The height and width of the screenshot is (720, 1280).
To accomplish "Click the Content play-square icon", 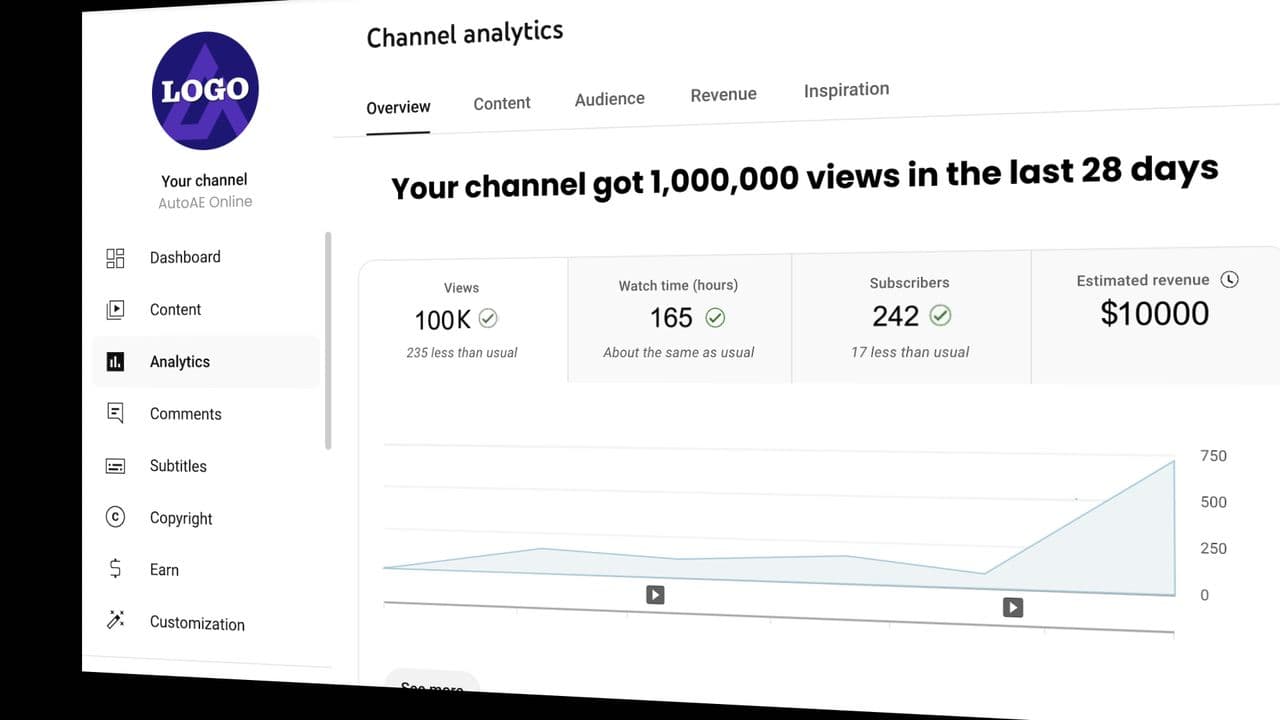I will click(115, 310).
